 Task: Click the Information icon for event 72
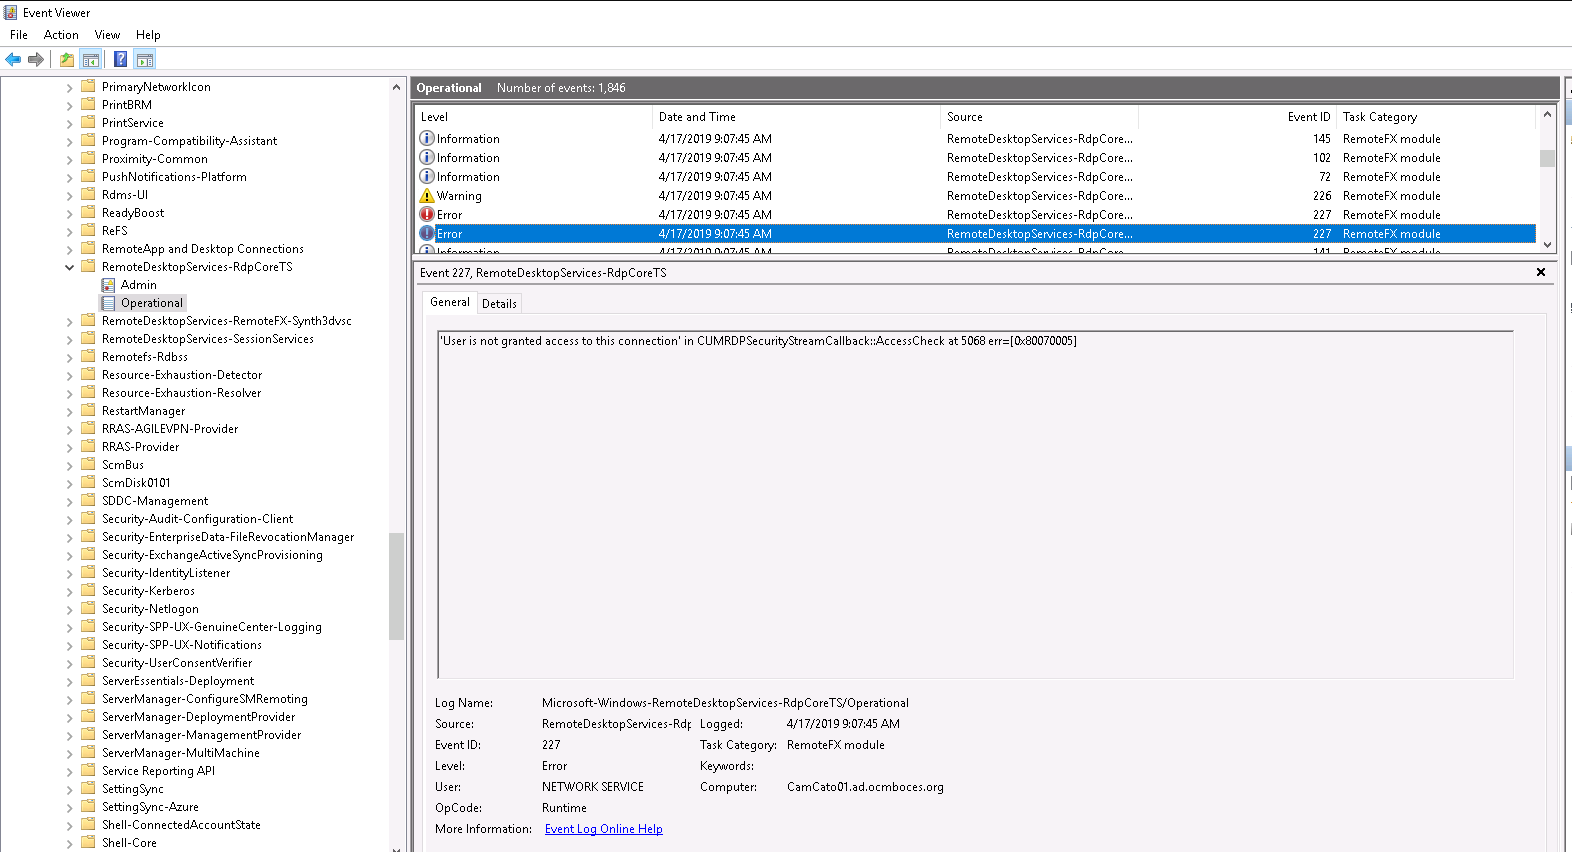click(x=427, y=177)
